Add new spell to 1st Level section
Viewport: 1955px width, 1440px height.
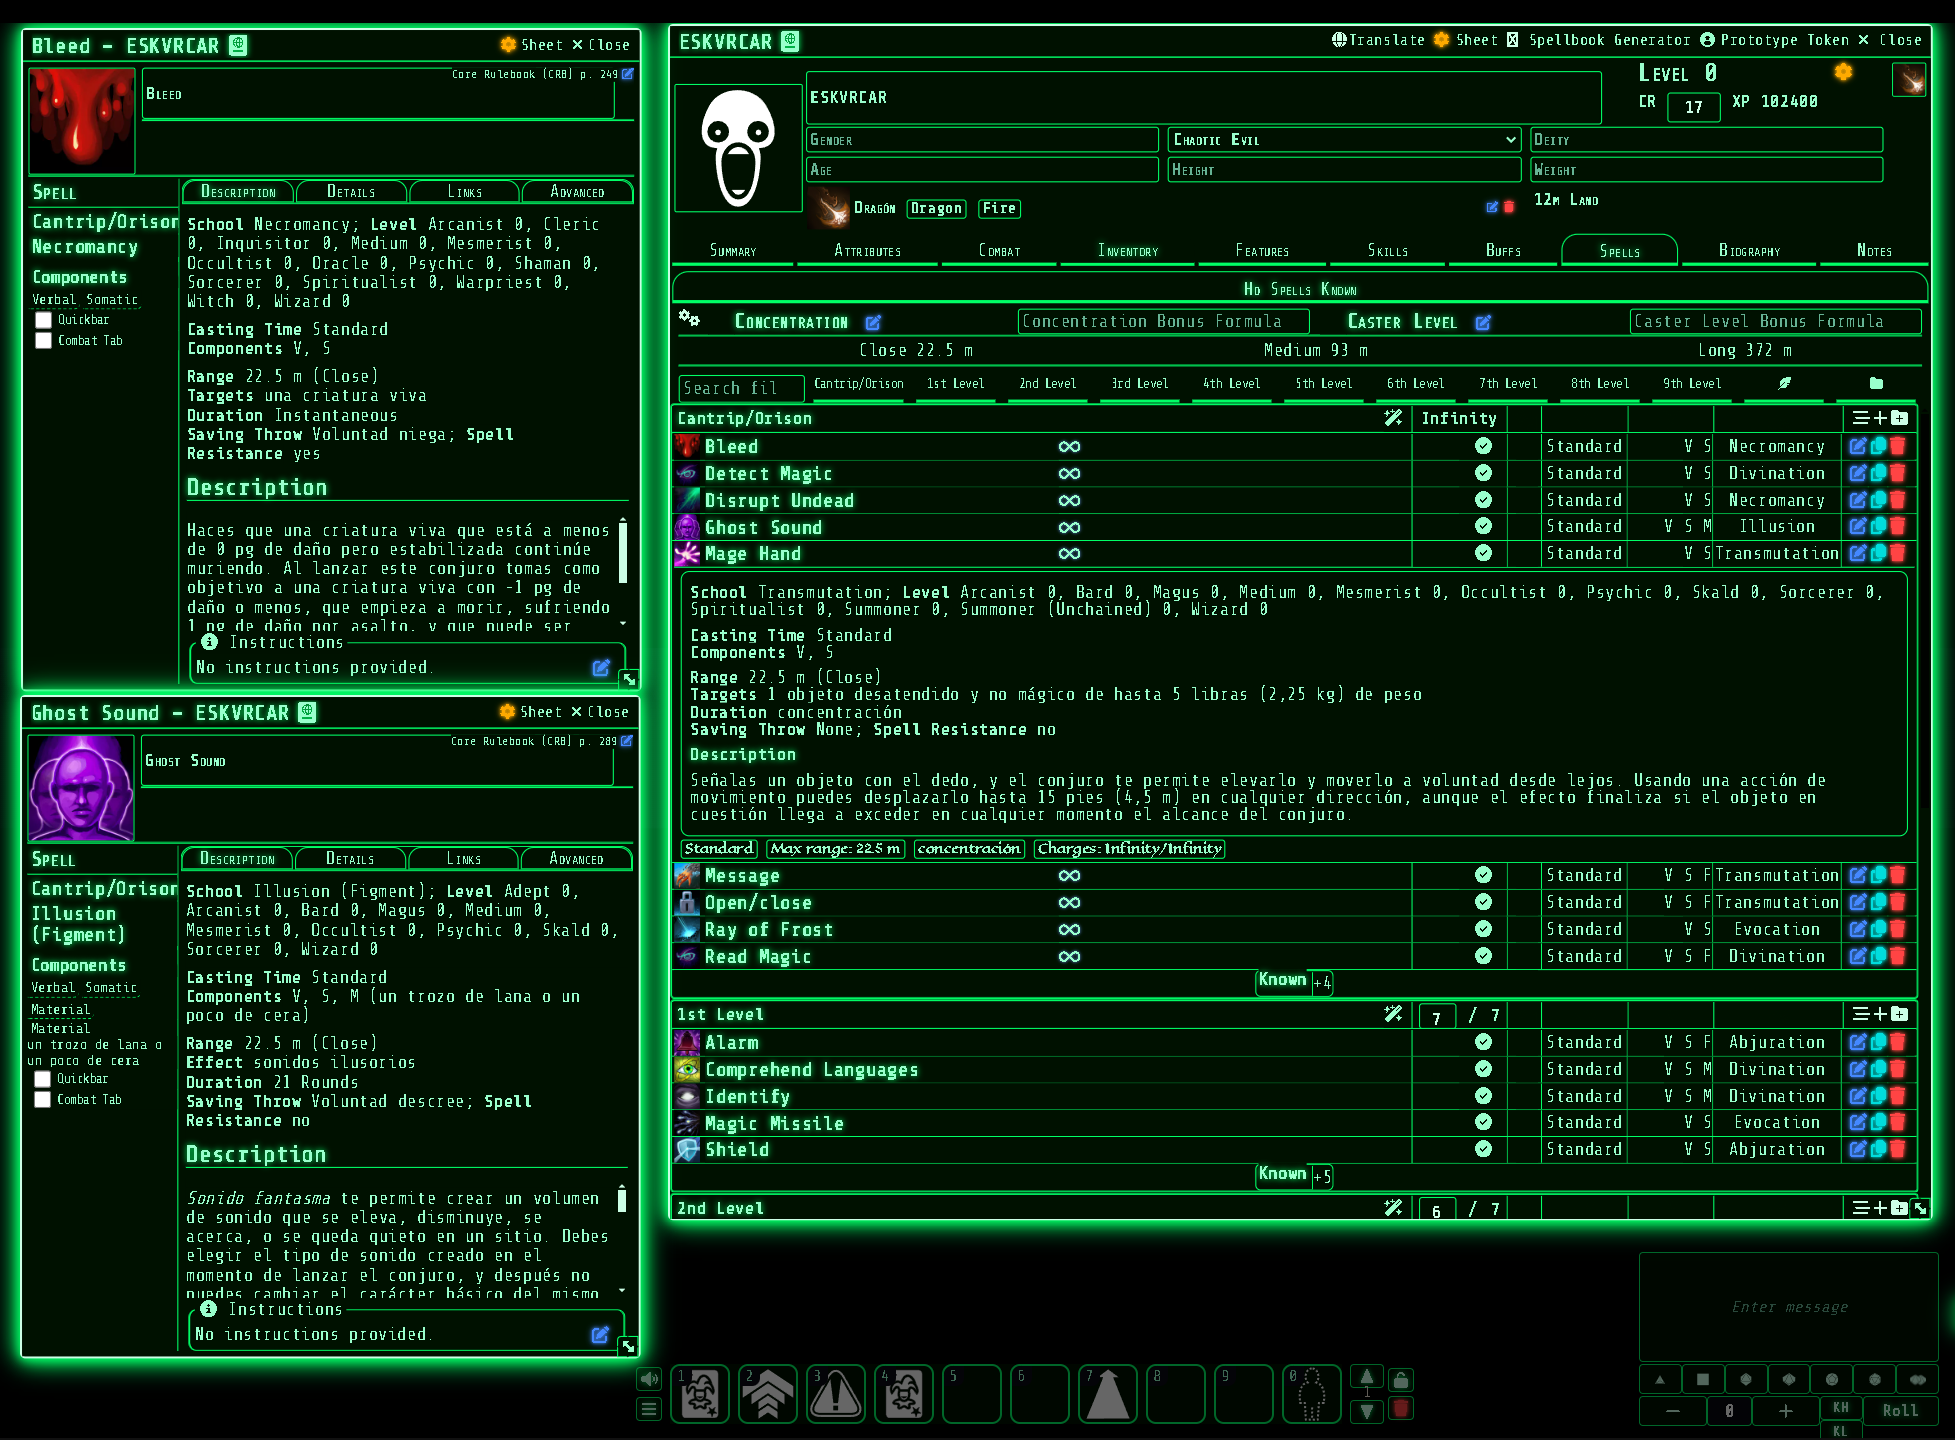pyautogui.click(x=1880, y=1014)
